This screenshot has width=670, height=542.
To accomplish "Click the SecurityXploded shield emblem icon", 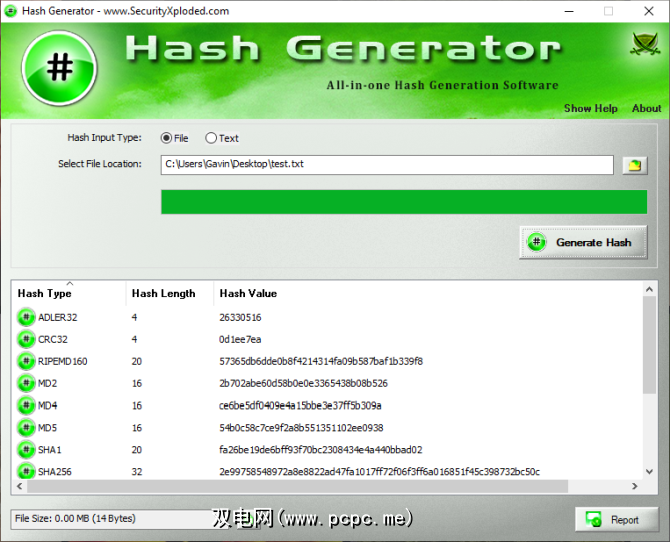I will coord(645,44).
